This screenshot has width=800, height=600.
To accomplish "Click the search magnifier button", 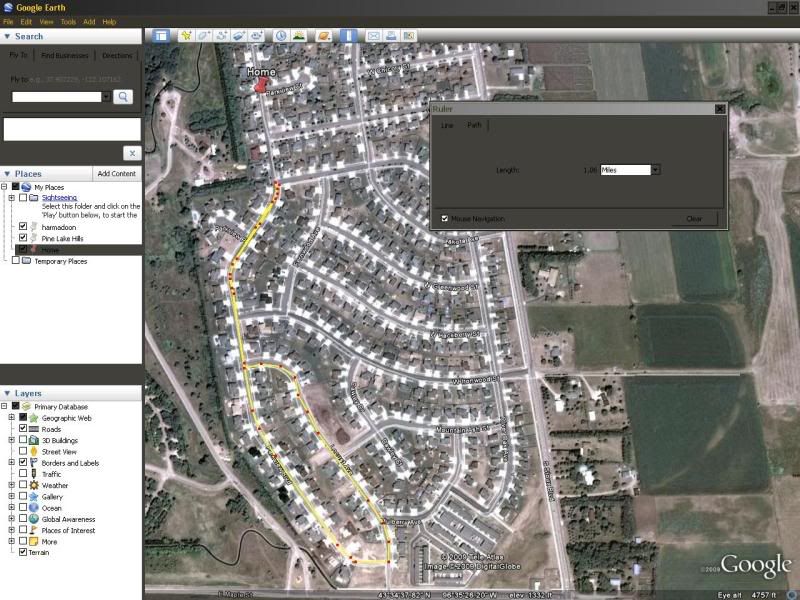I will [123, 97].
